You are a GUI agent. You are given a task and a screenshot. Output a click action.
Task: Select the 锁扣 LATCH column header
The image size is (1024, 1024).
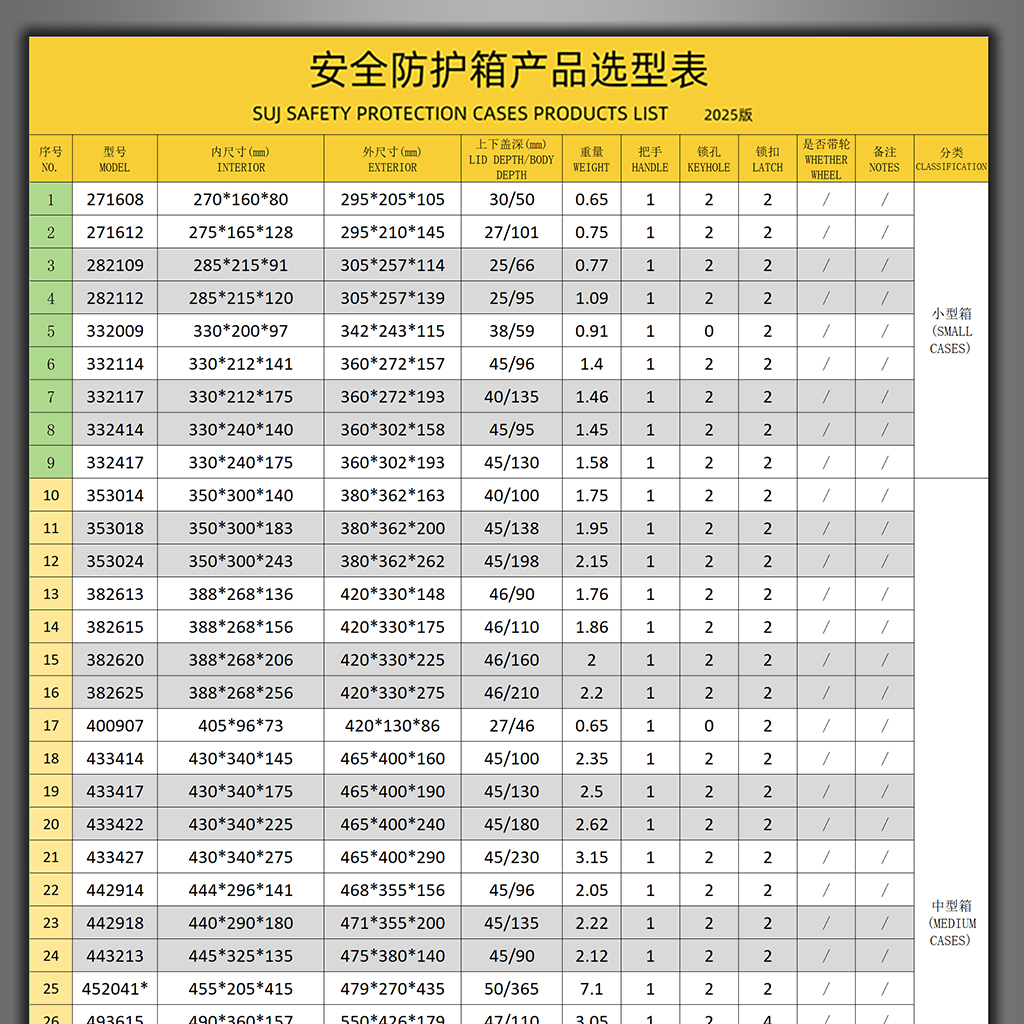click(x=767, y=159)
